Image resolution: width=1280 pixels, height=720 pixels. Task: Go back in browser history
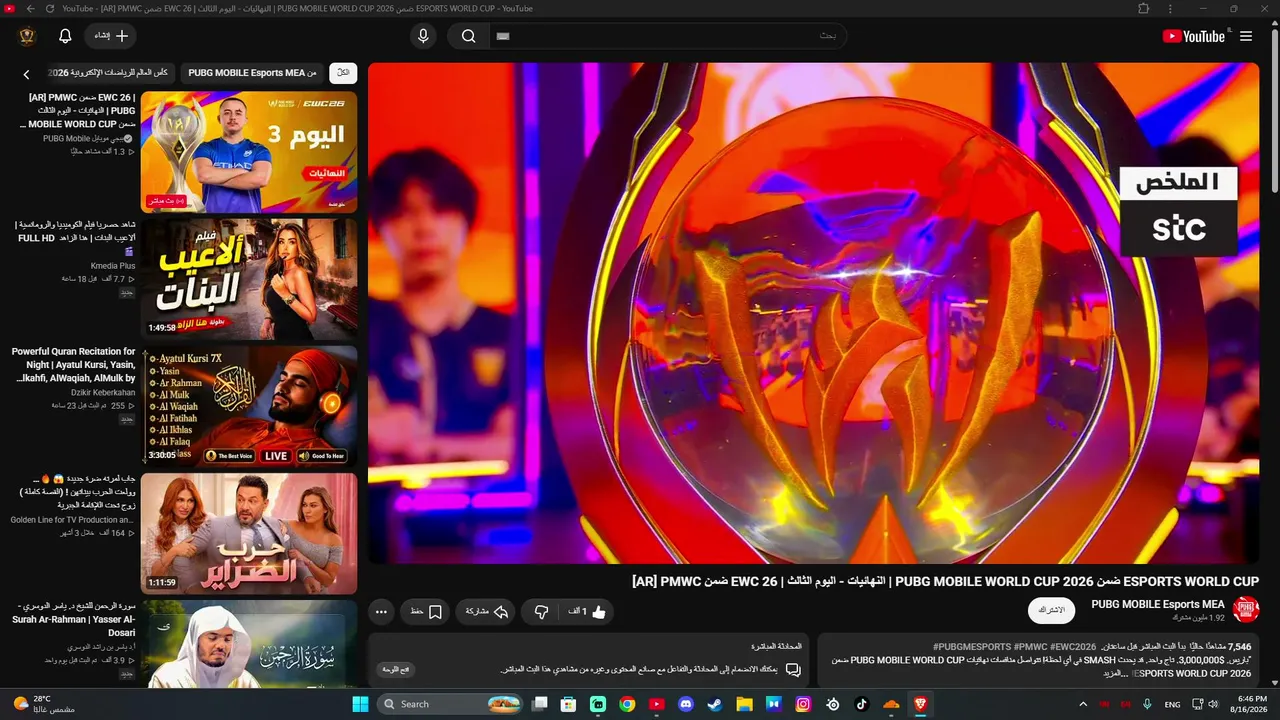coord(30,8)
